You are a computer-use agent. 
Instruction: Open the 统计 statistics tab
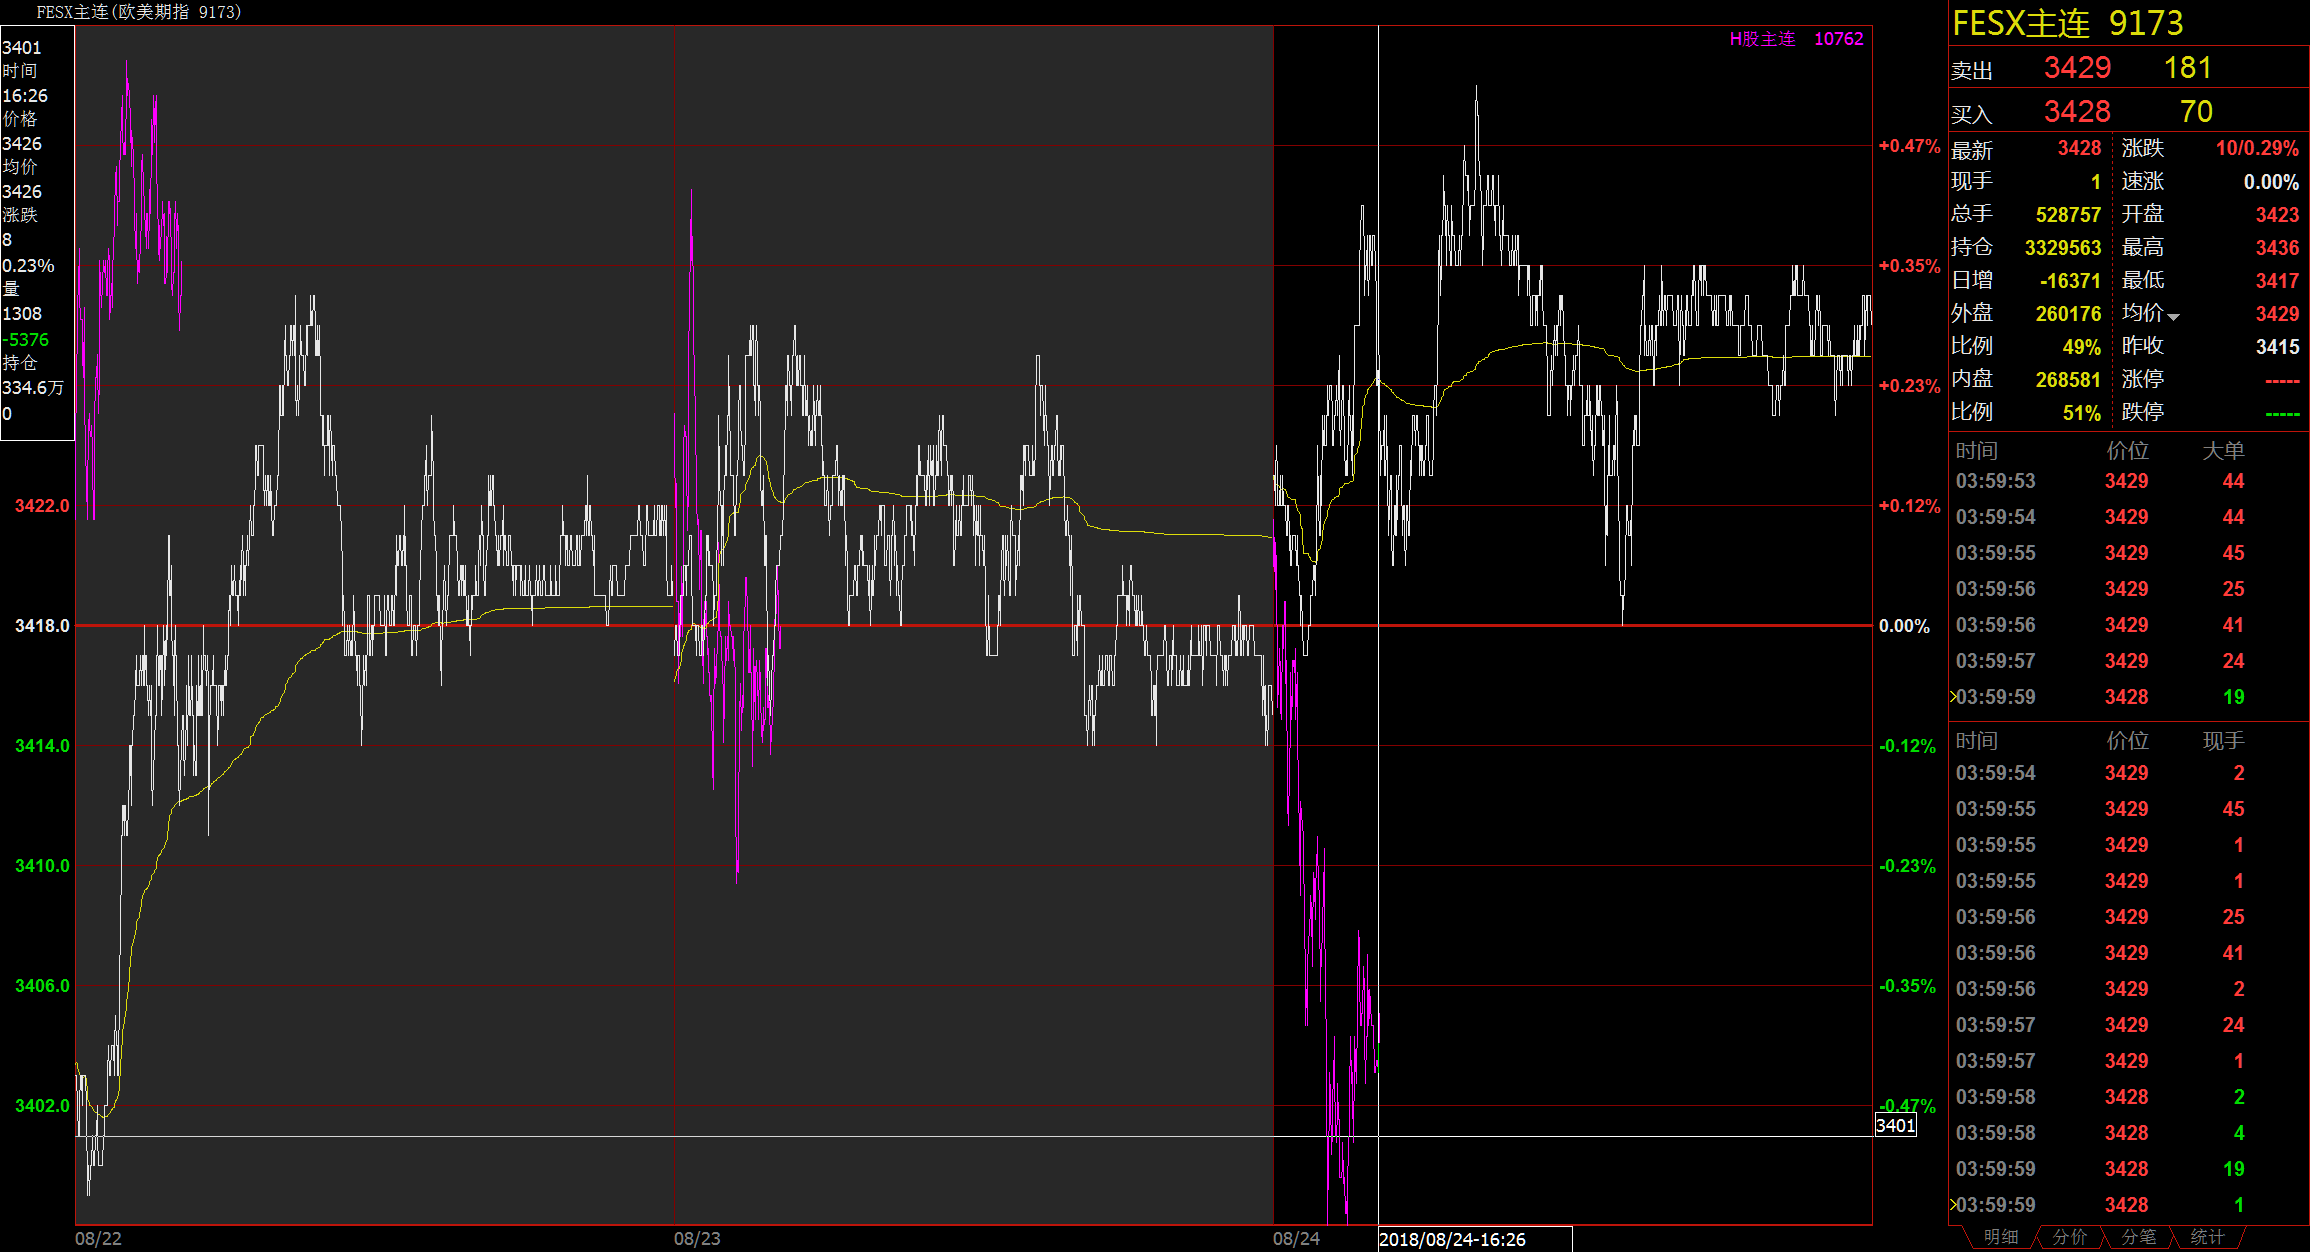2207,1237
